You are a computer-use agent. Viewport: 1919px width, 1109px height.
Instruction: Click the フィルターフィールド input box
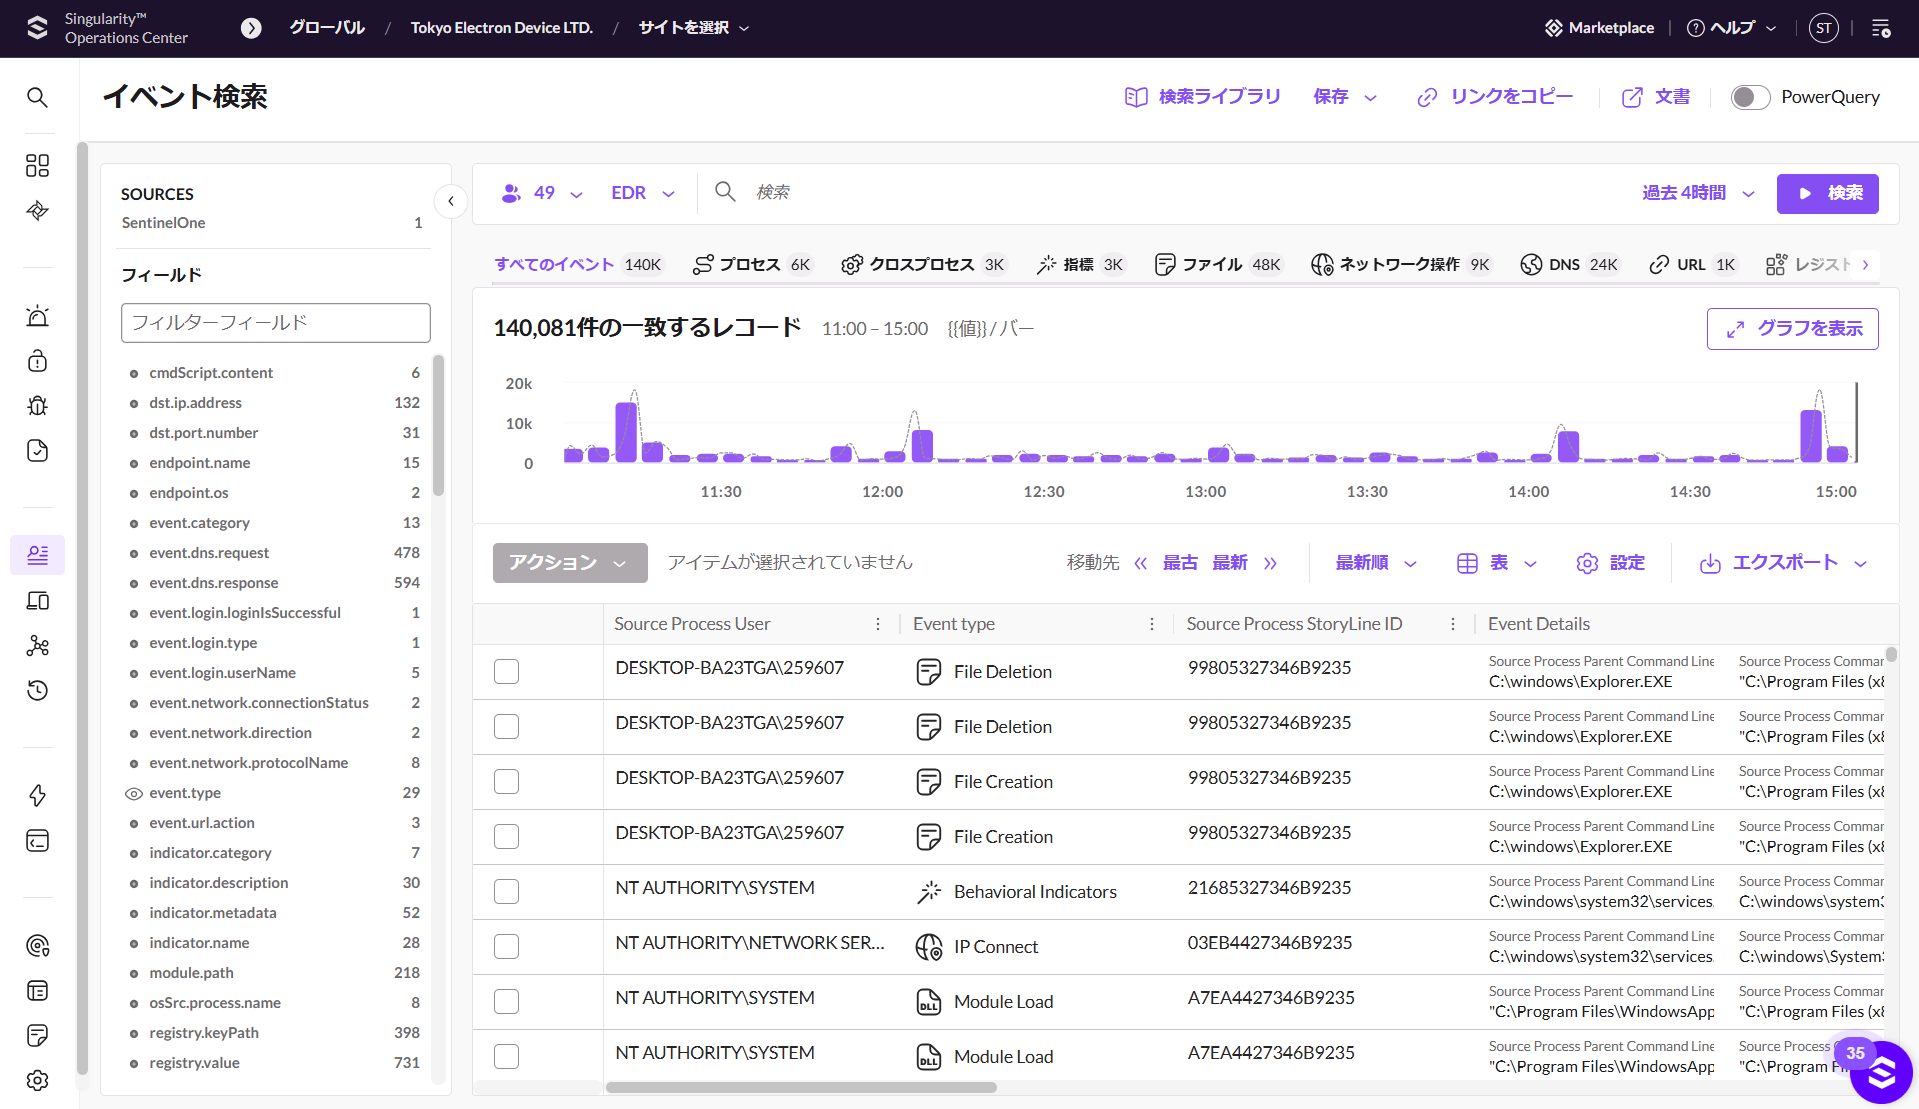click(276, 323)
